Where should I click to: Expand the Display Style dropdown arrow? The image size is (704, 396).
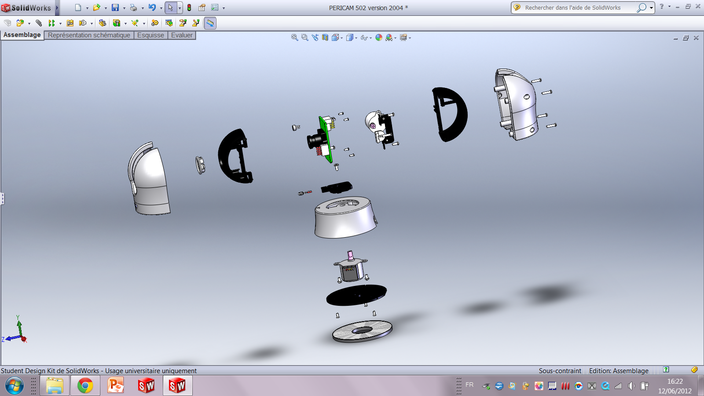click(x=356, y=38)
